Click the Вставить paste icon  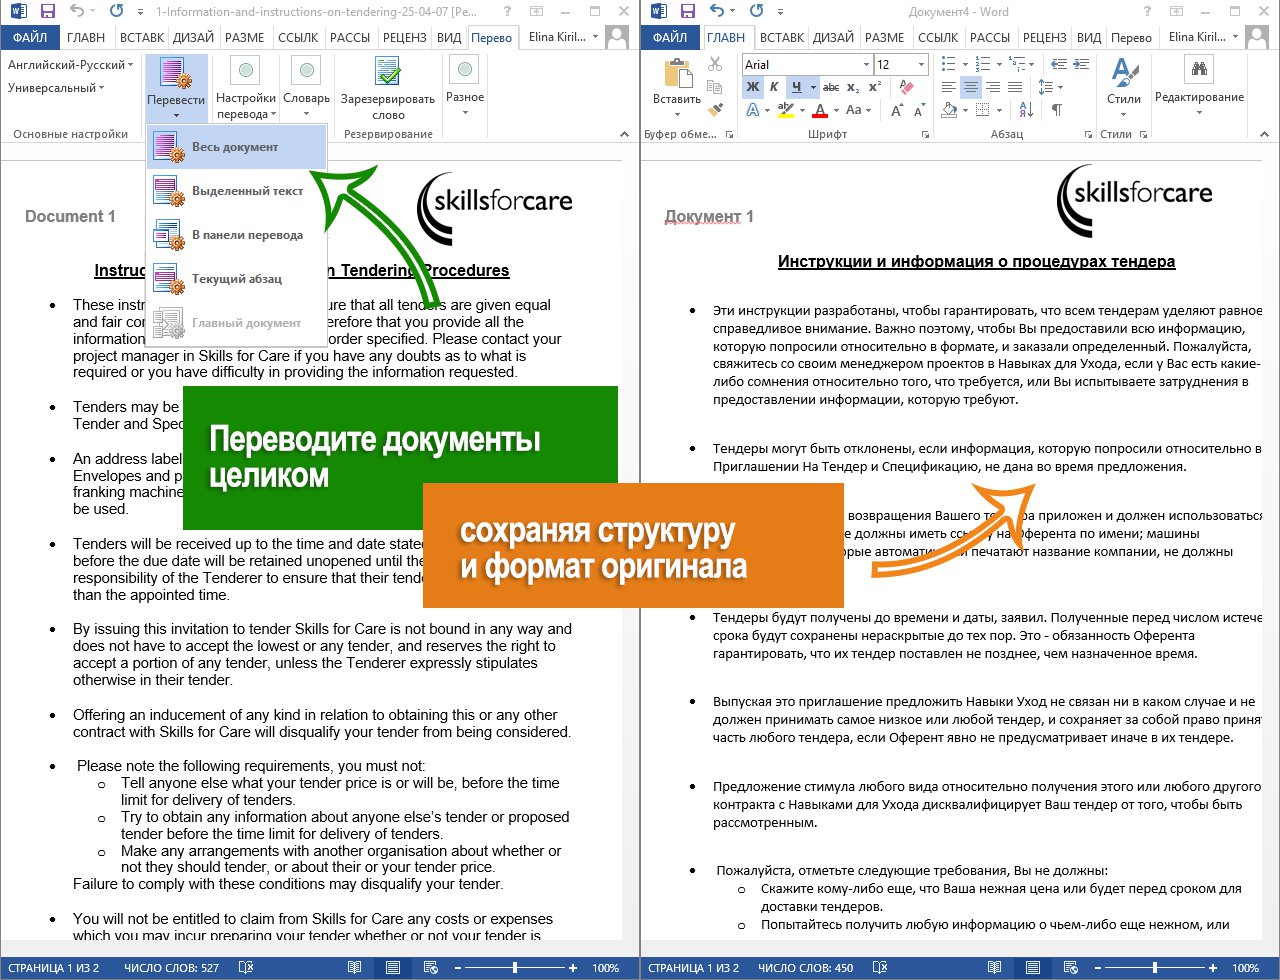[x=677, y=73]
